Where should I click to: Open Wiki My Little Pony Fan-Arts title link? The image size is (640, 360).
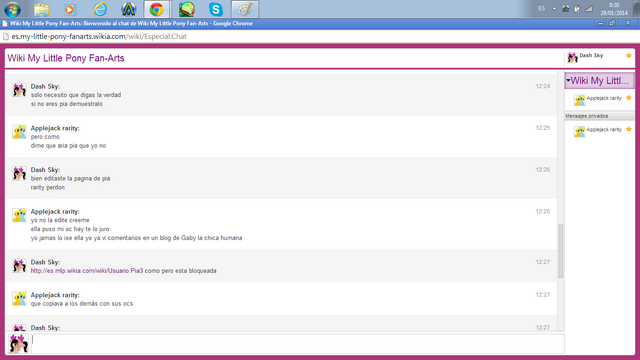(66, 58)
